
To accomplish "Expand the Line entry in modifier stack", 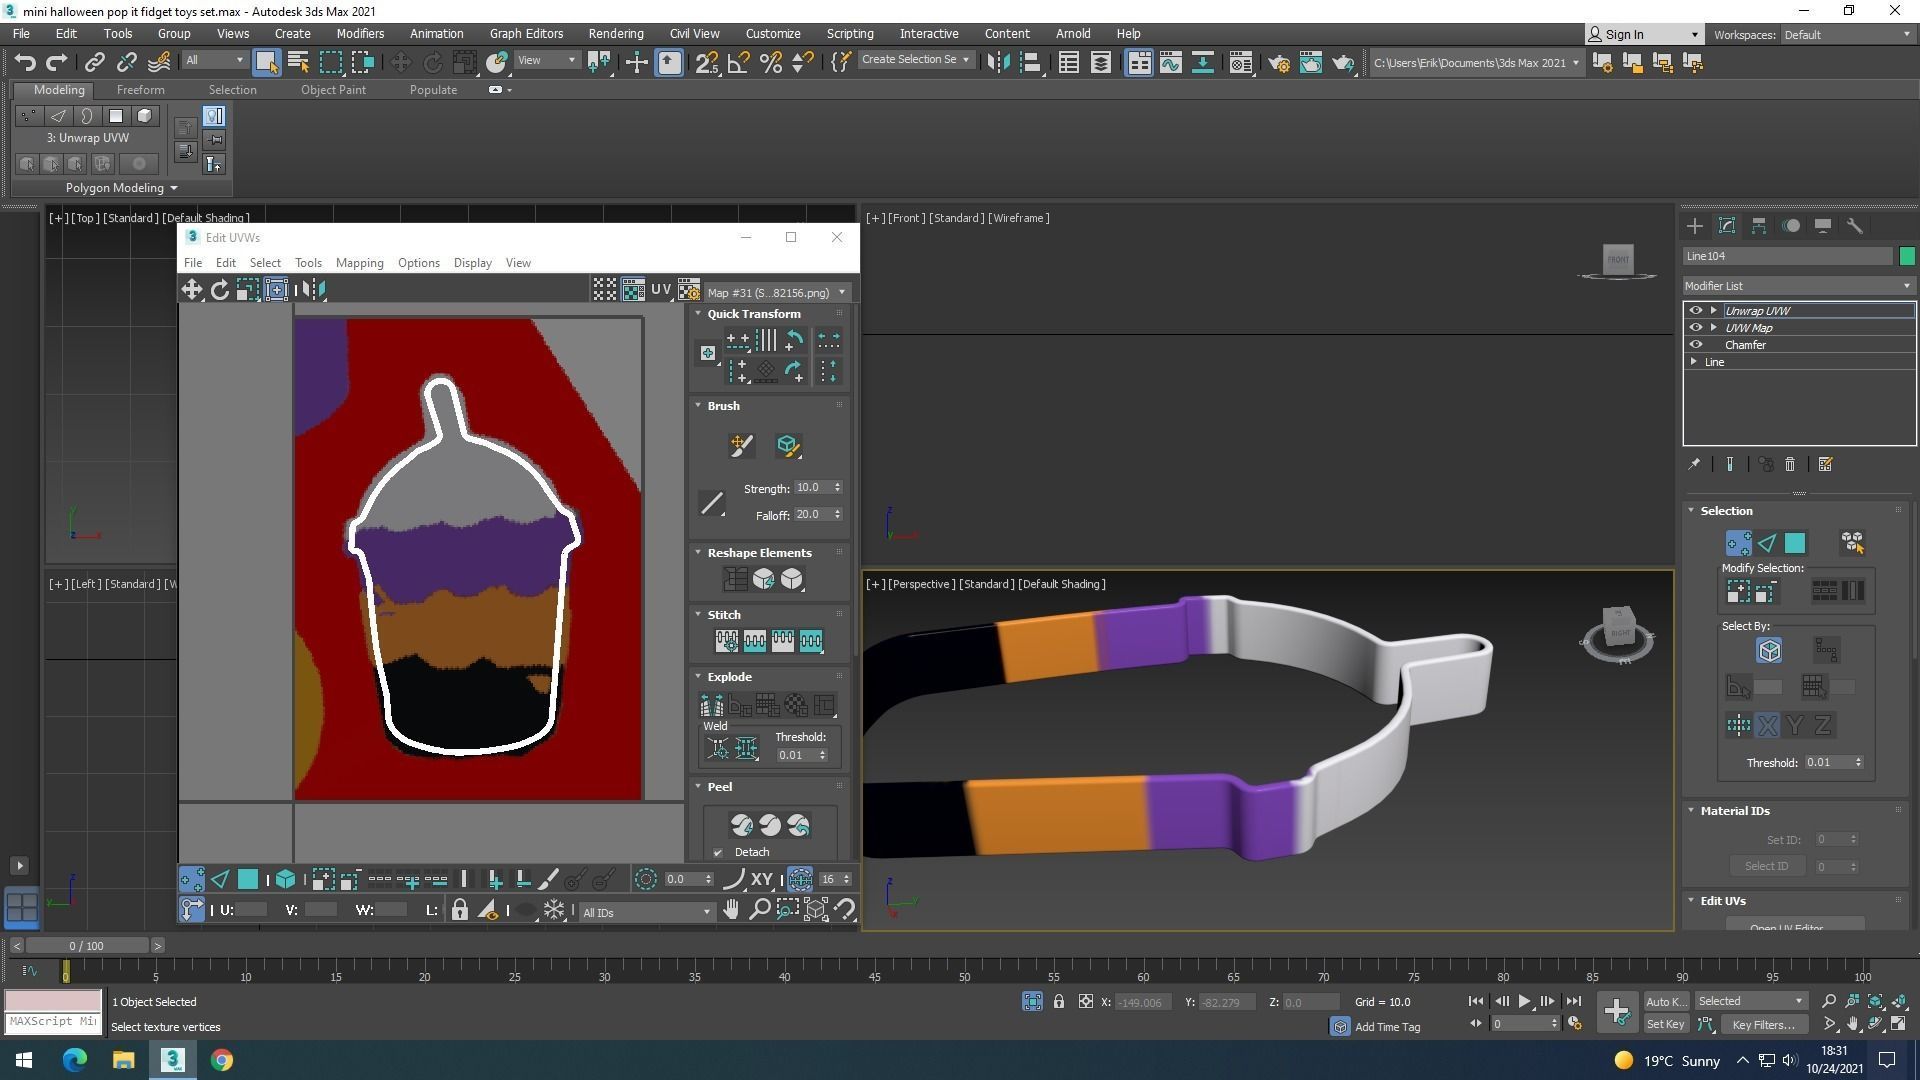I will [x=1694, y=362].
